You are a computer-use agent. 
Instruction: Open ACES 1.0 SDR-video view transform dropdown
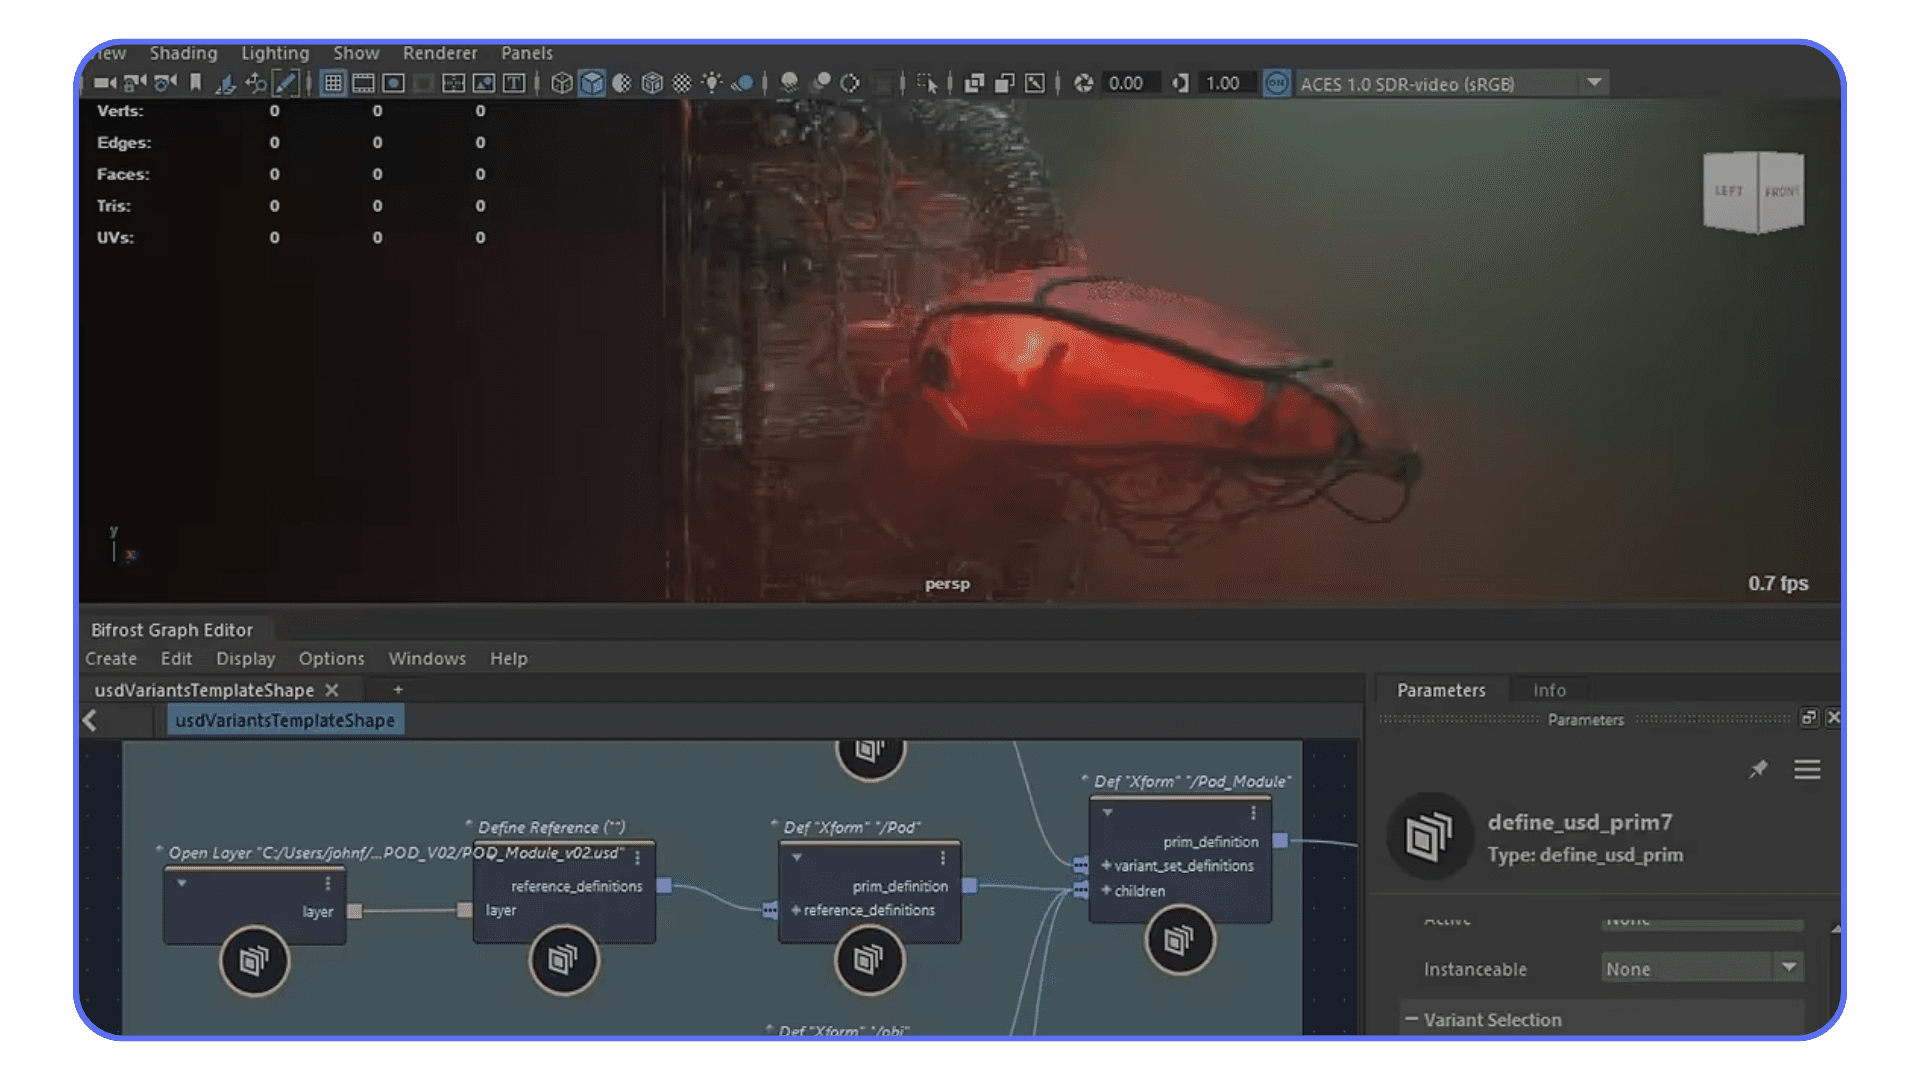pos(1452,84)
